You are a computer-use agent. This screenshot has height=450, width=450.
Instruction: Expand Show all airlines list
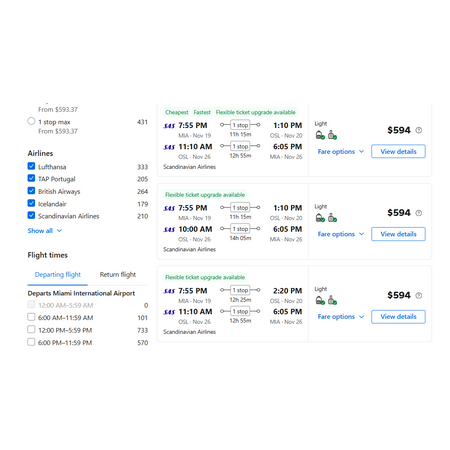click(45, 231)
